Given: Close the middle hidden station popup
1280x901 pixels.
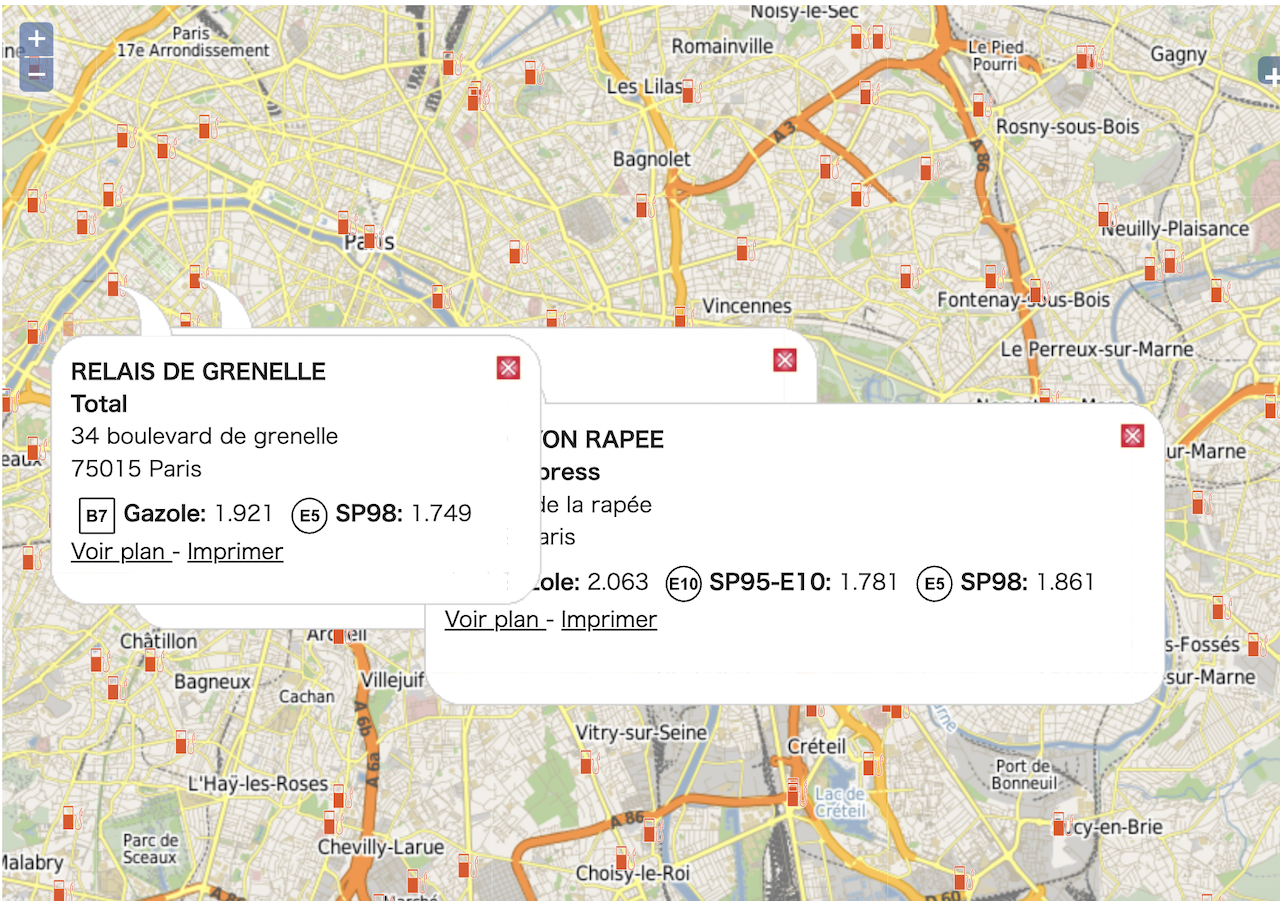Looking at the screenshot, I should (x=785, y=360).
